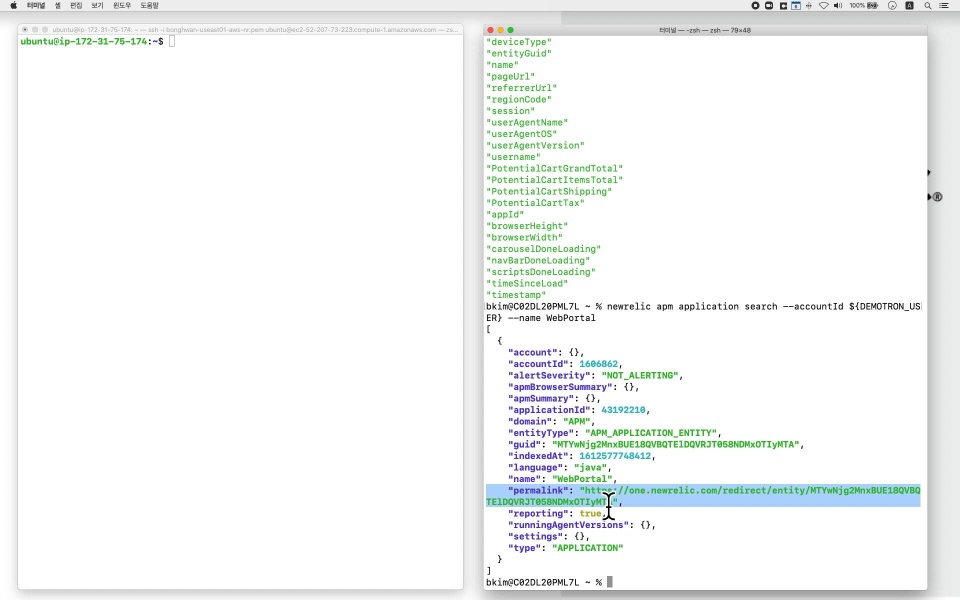Click the "appId" line

pyautogui.click(x=505, y=214)
